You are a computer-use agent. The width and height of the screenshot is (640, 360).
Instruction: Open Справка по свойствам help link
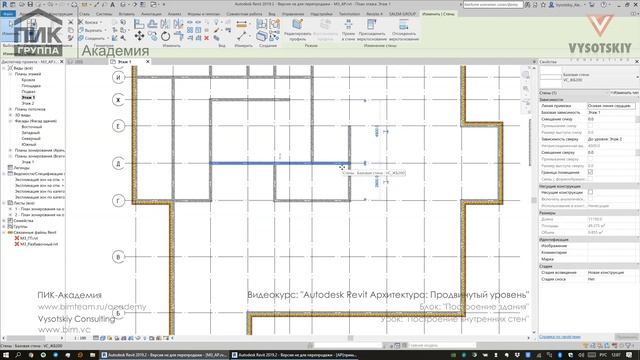pyautogui.click(x=560, y=337)
